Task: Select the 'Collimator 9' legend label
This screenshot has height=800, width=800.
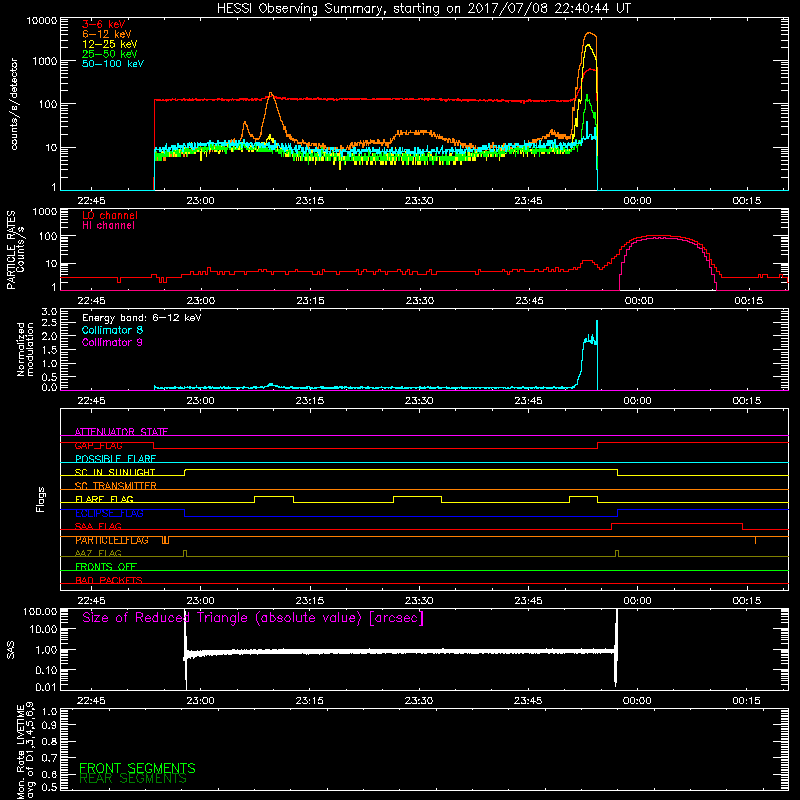Action: coord(112,342)
